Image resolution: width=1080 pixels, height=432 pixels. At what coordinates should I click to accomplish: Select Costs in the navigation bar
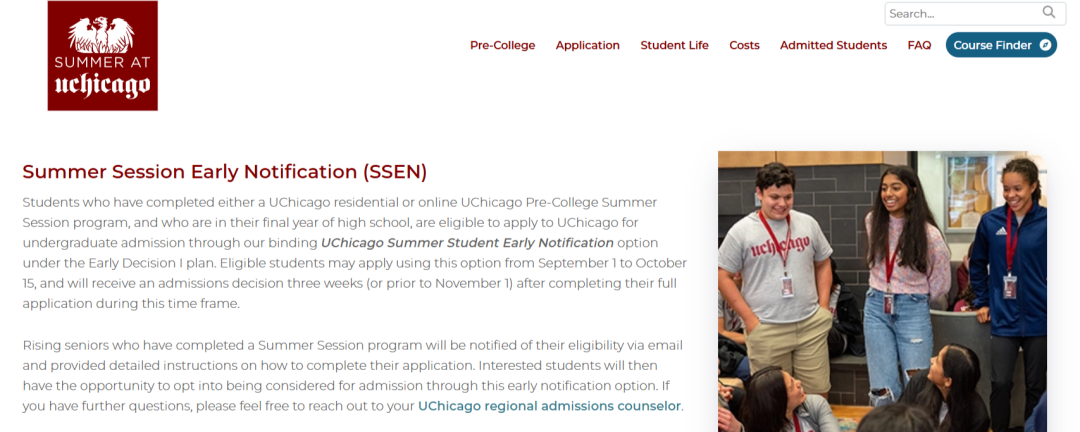click(x=744, y=45)
